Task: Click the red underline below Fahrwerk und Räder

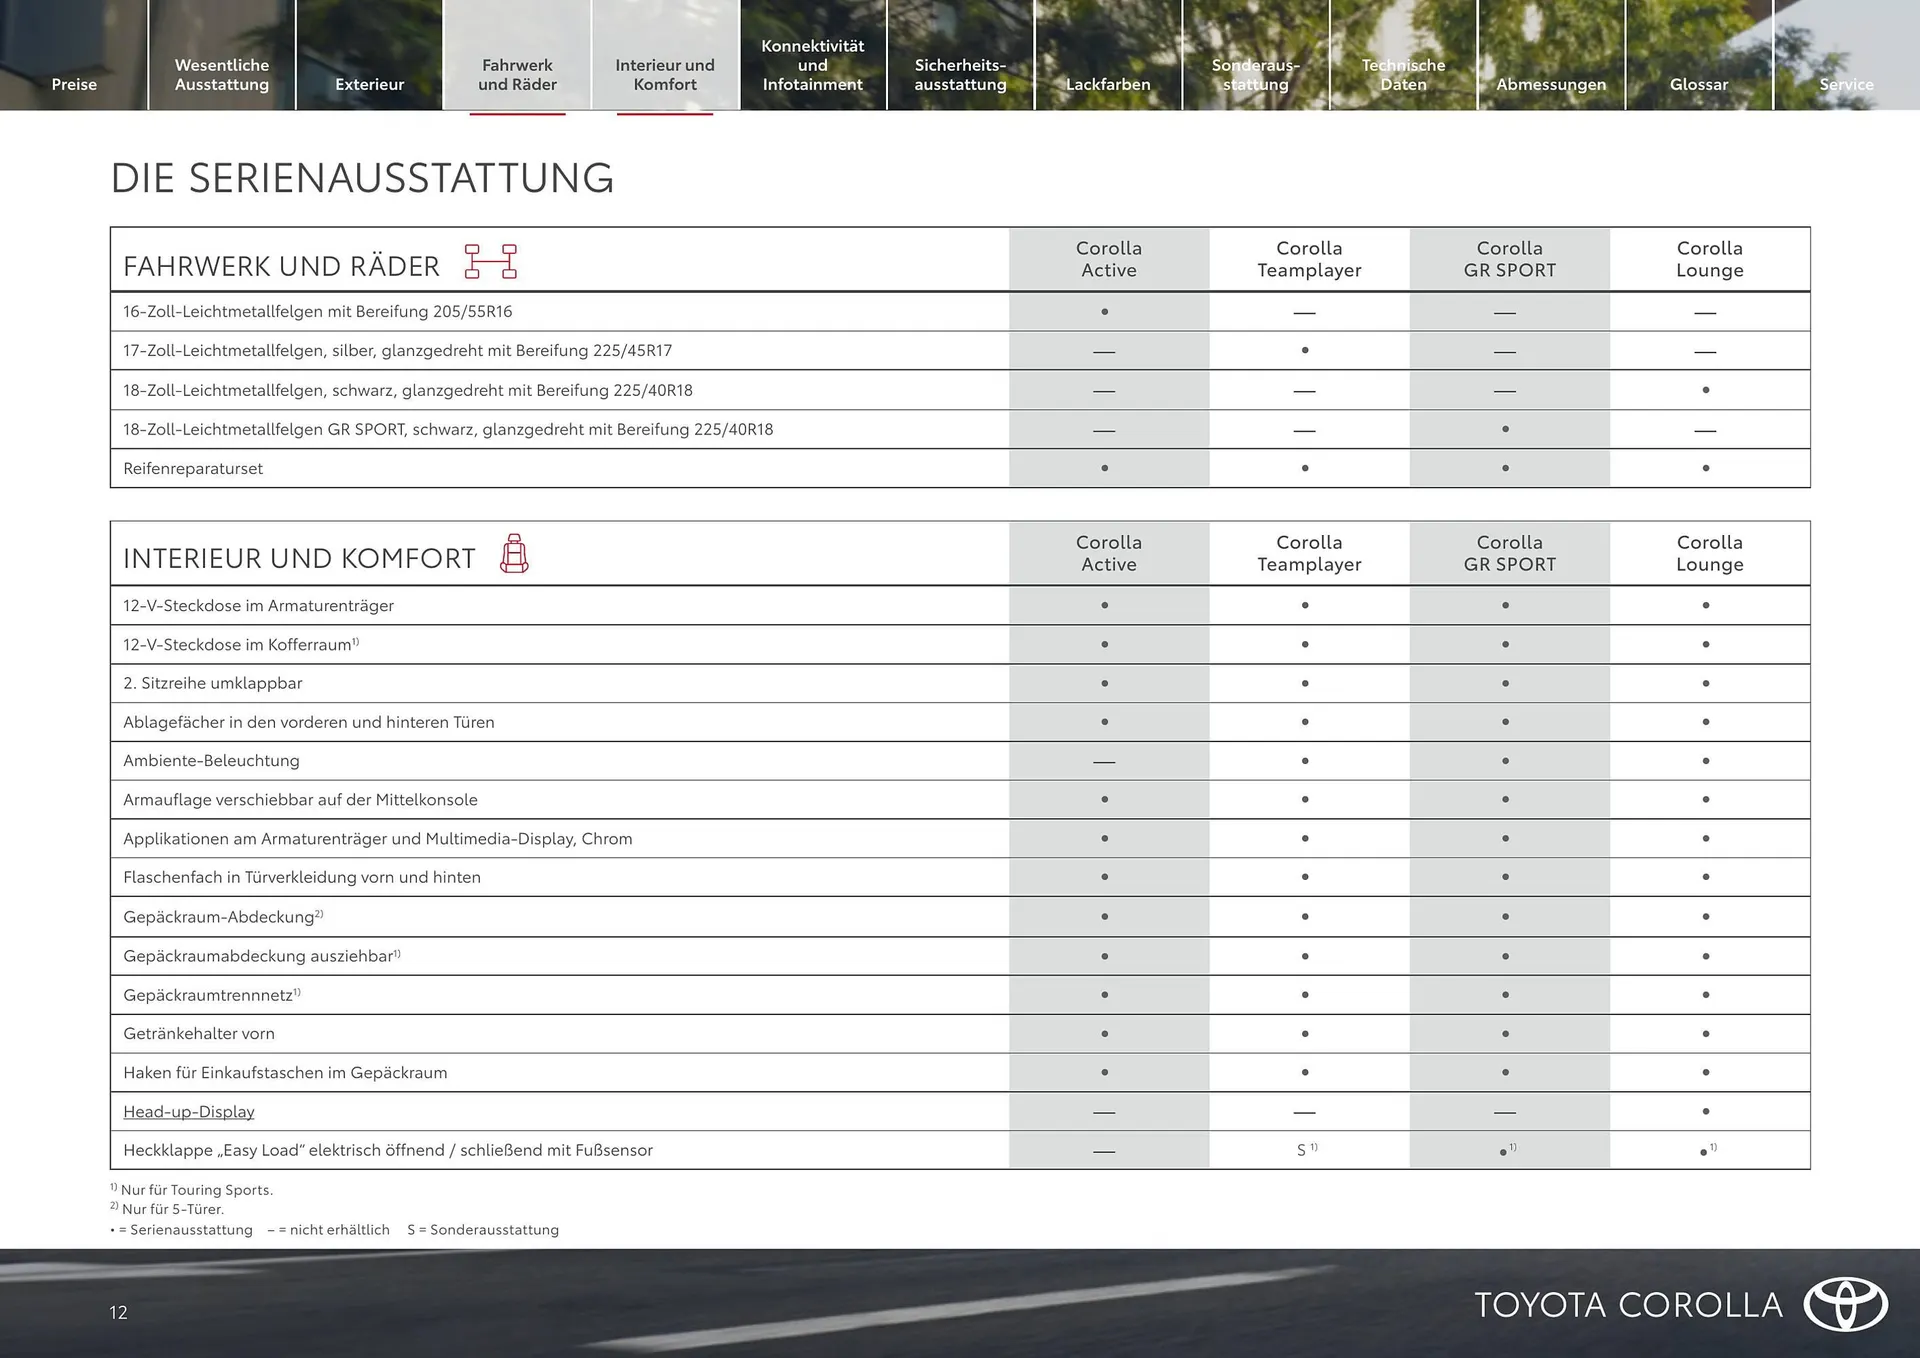Action: 517,115
